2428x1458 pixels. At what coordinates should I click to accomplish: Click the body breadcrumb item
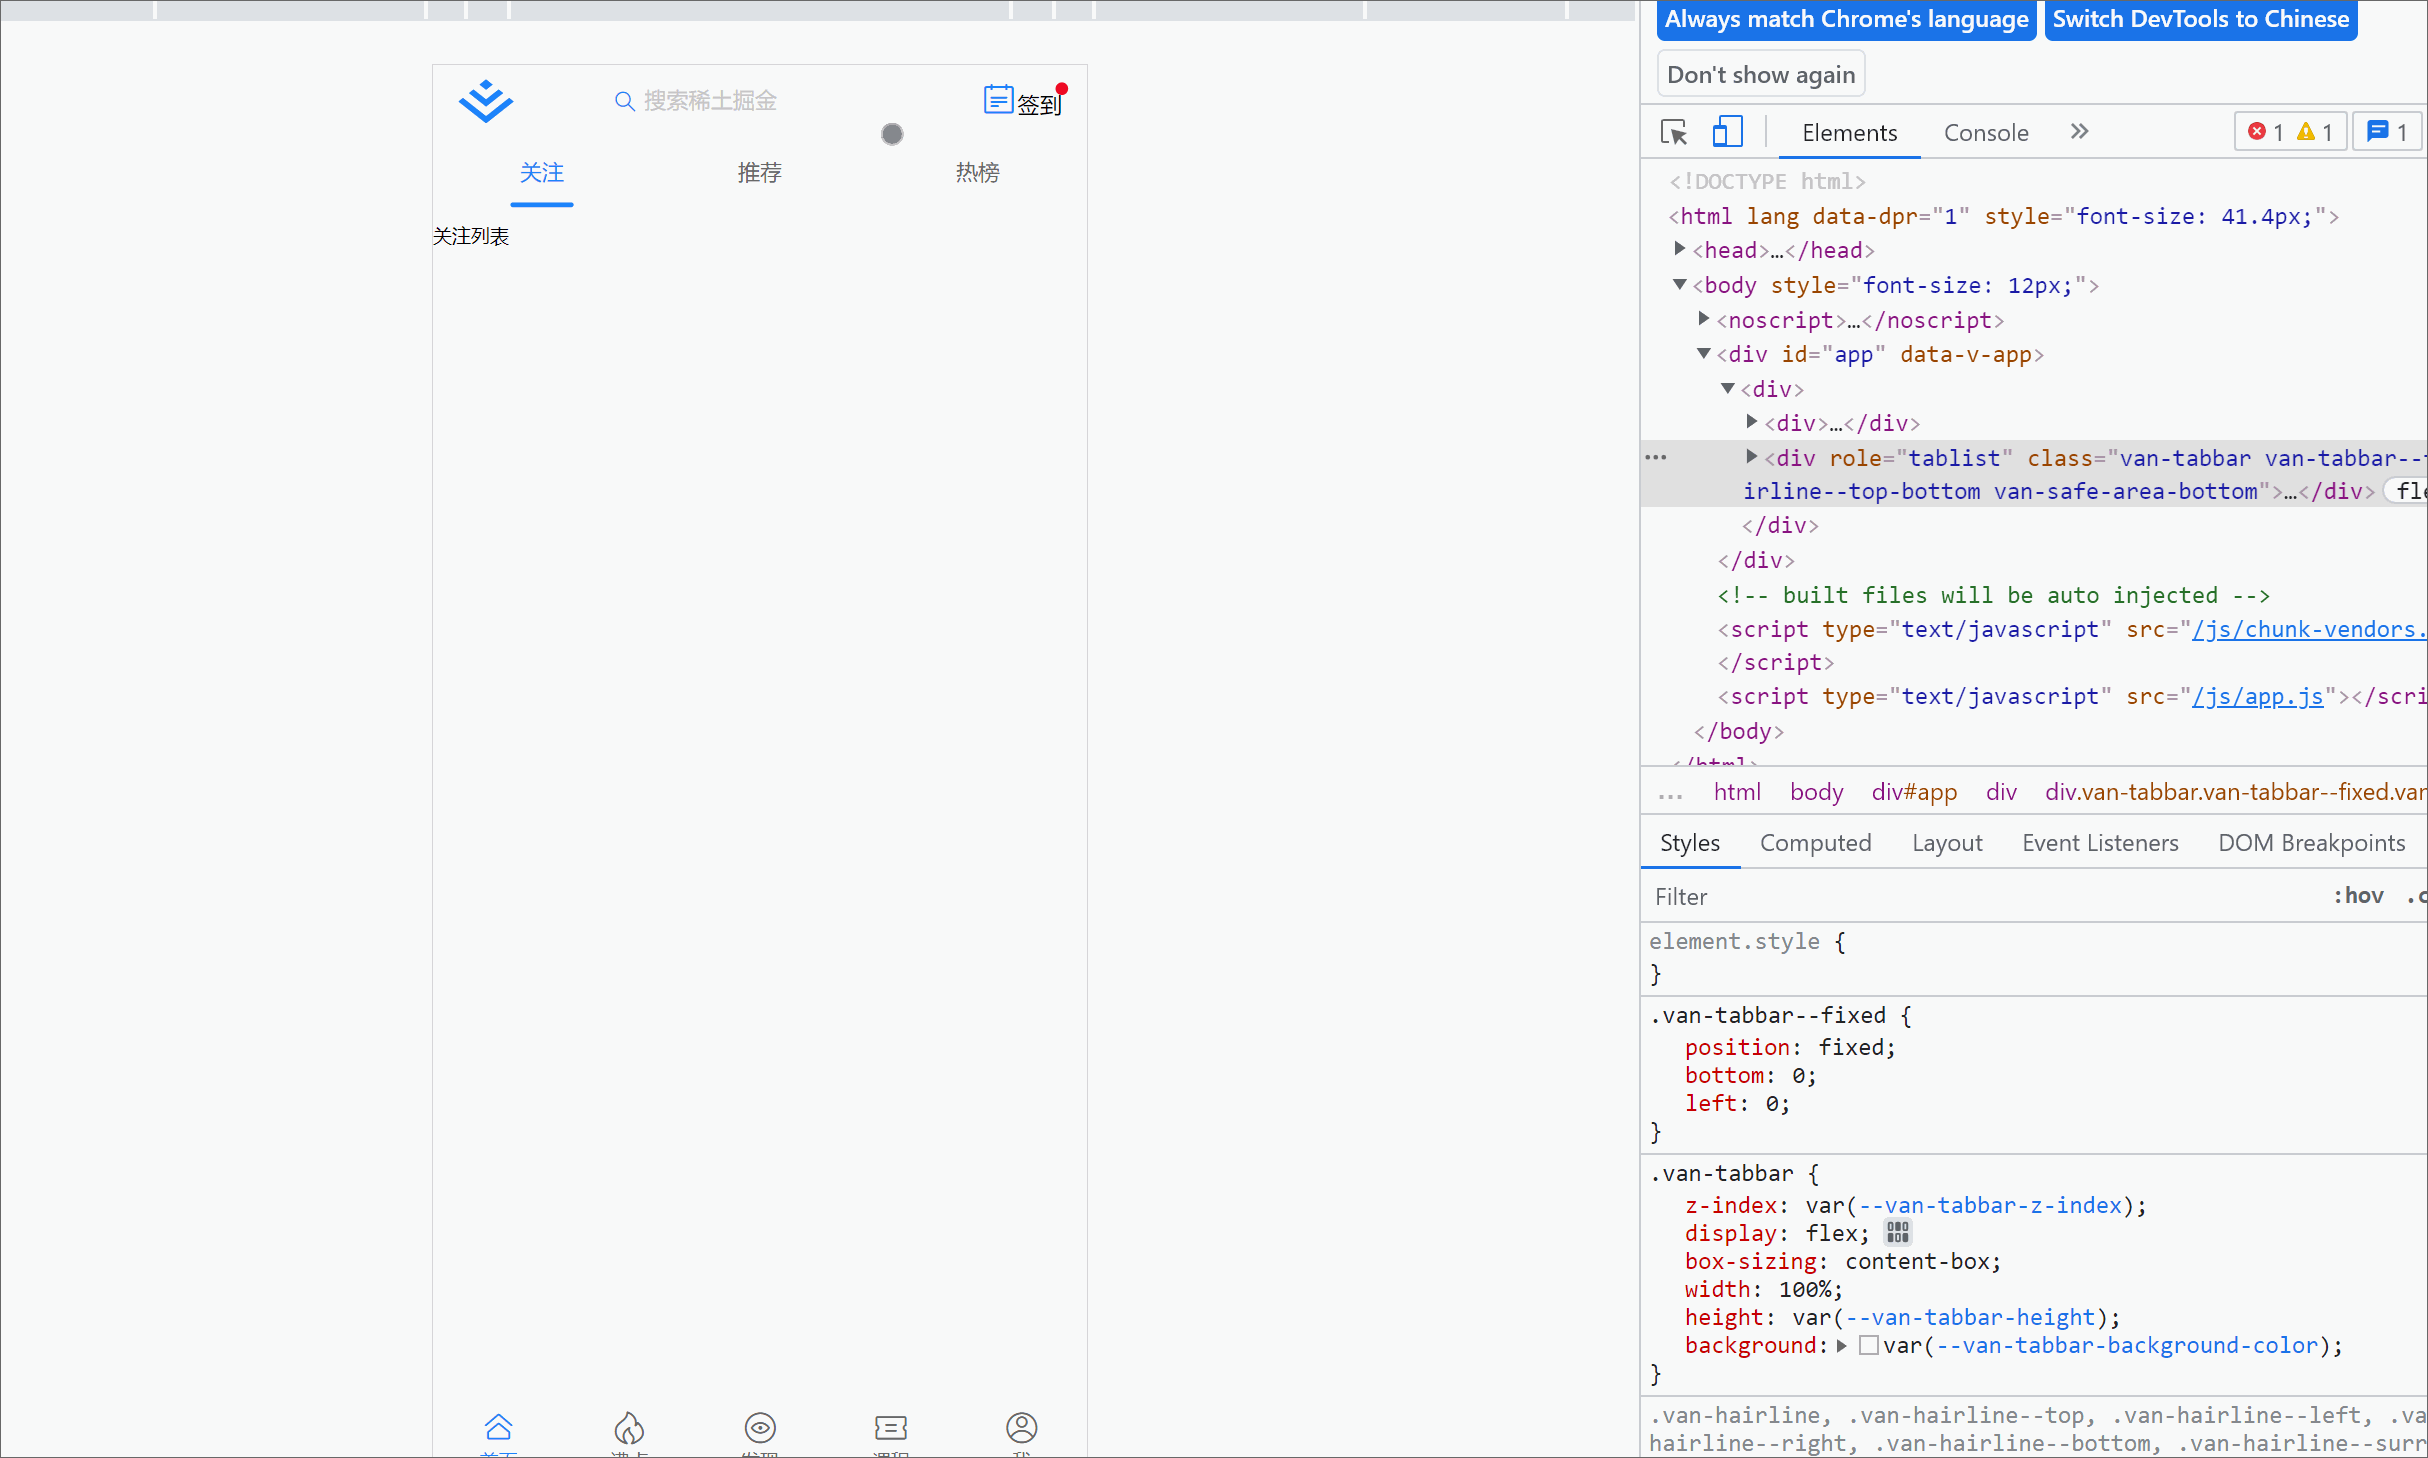[x=1816, y=792]
